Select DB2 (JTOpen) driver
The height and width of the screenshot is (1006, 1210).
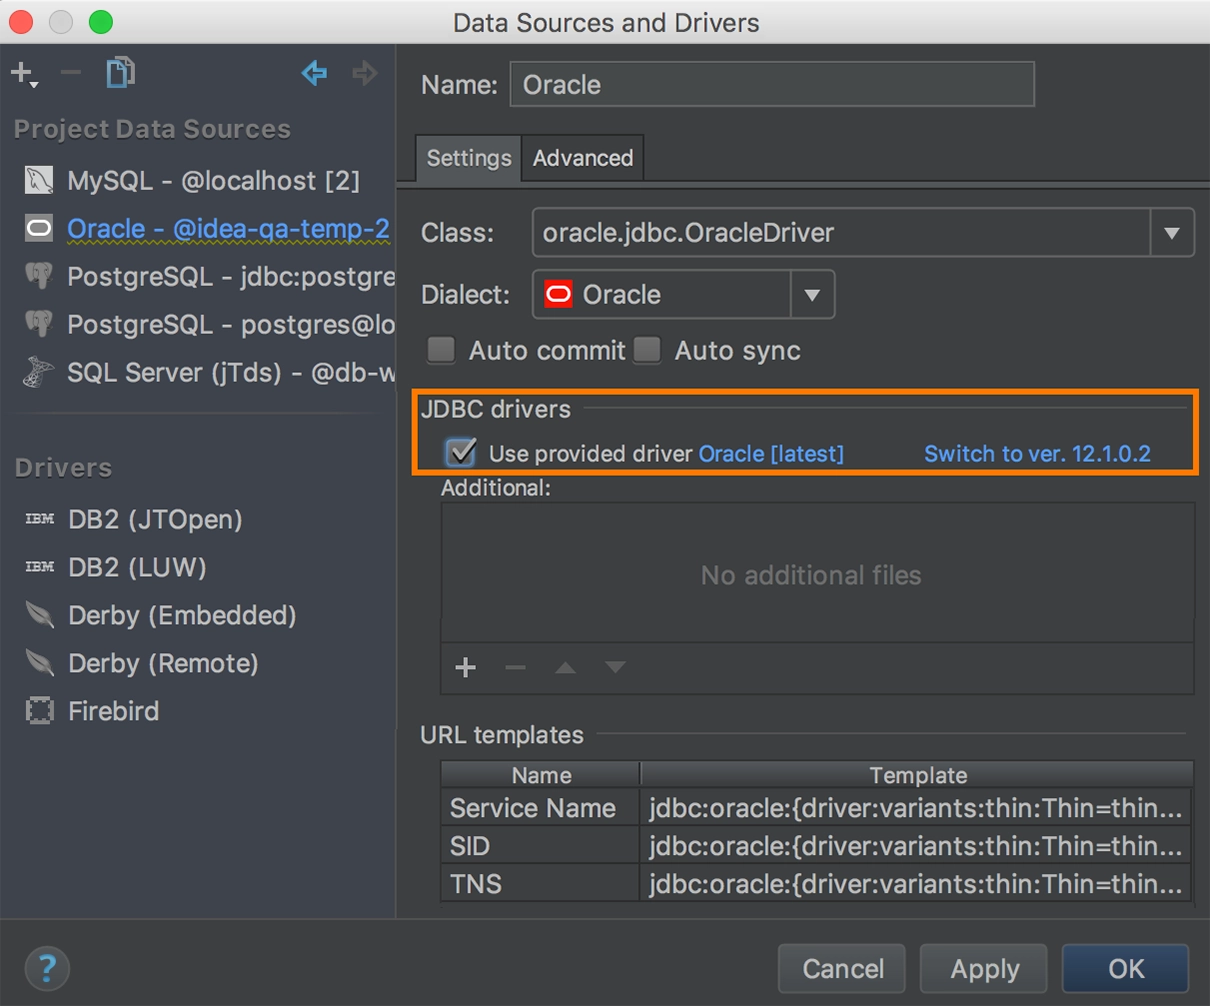coord(155,519)
